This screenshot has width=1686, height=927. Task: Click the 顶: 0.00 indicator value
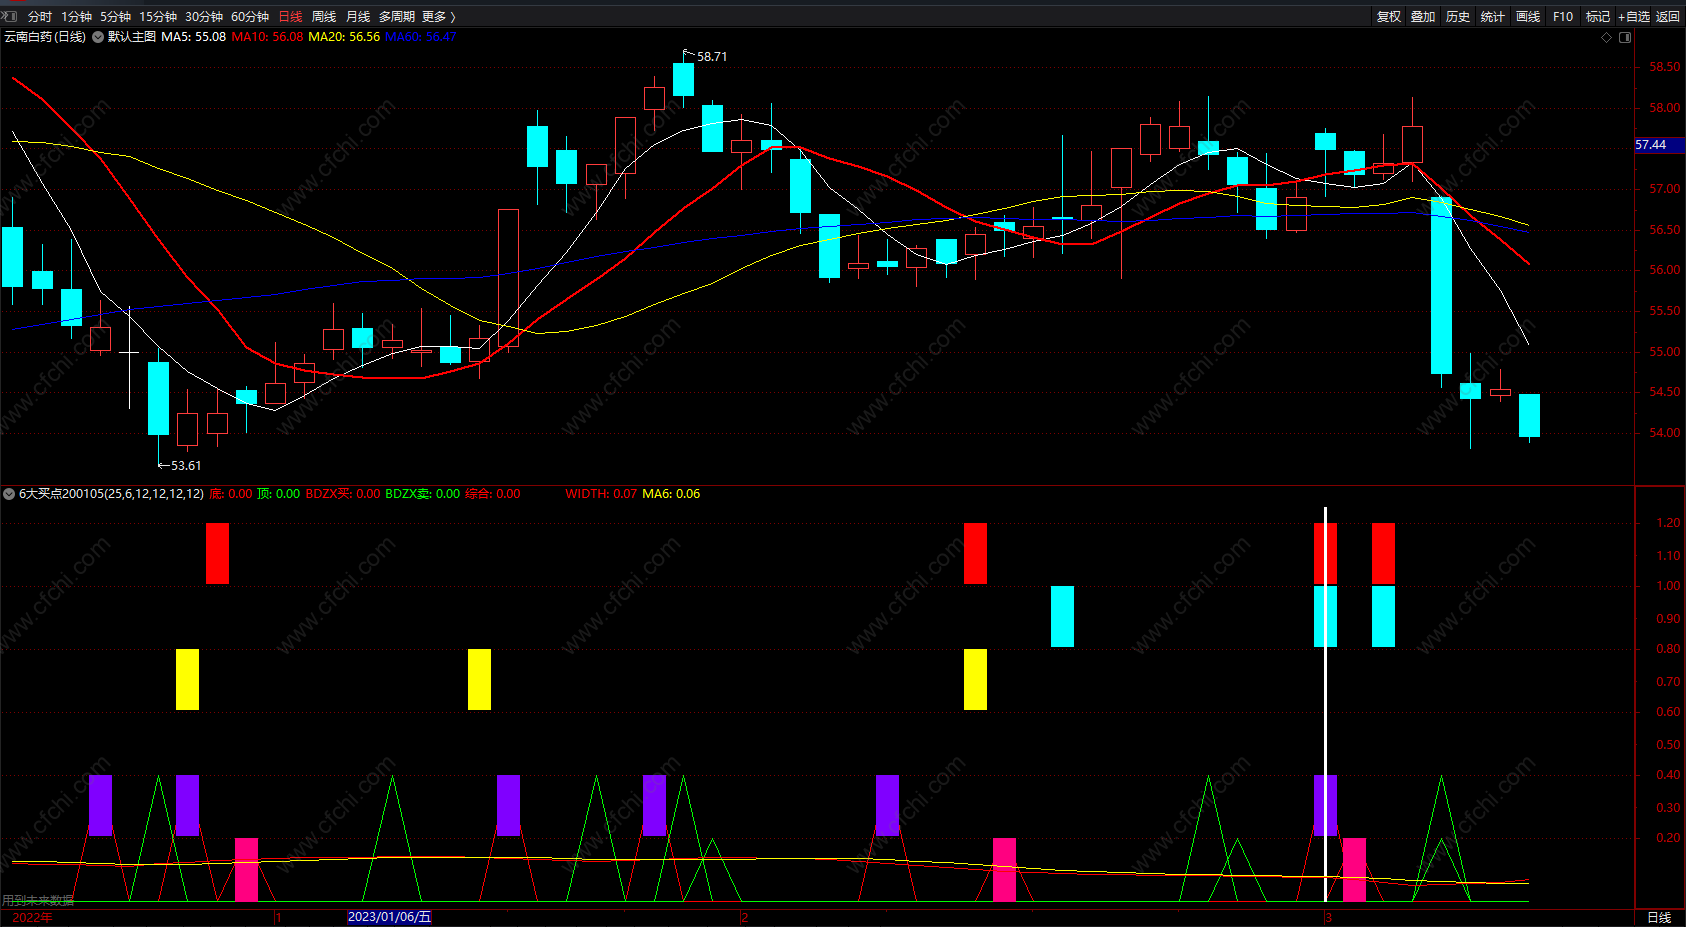pos(278,494)
